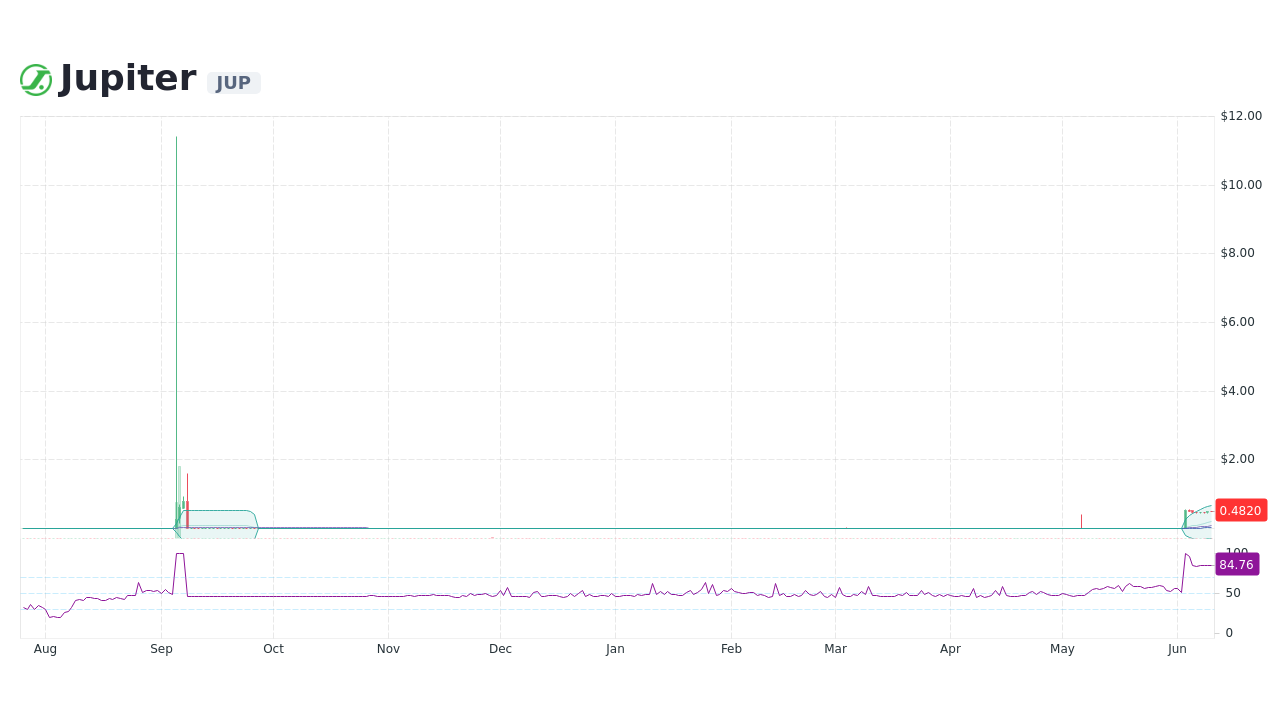The image size is (1280, 720).
Task: Select the JUP ticker badge
Action: [x=233, y=83]
